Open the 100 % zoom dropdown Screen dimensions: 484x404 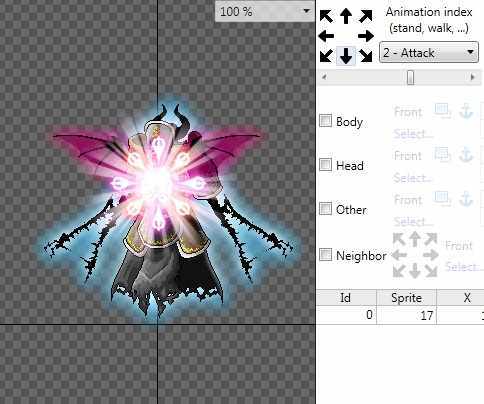[265, 11]
